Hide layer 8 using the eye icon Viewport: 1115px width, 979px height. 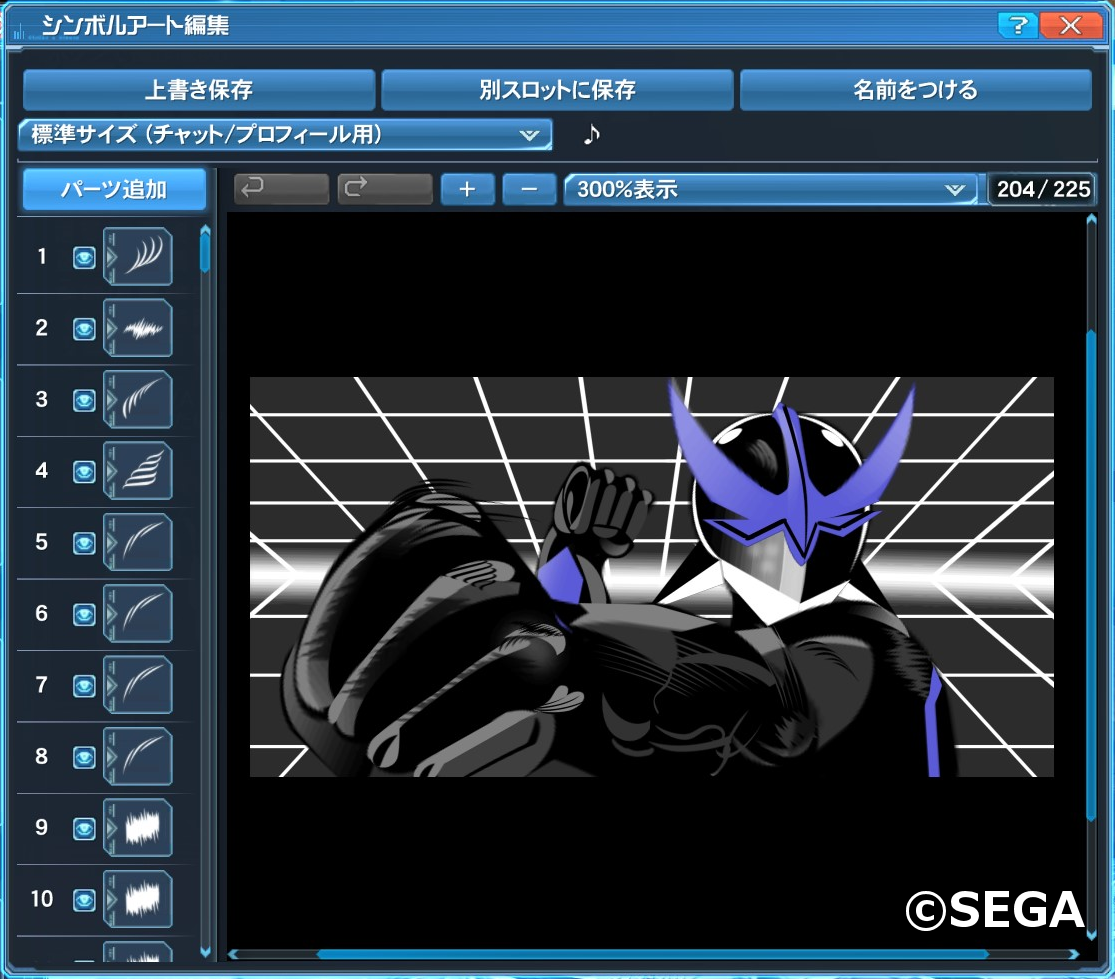[84, 757]
